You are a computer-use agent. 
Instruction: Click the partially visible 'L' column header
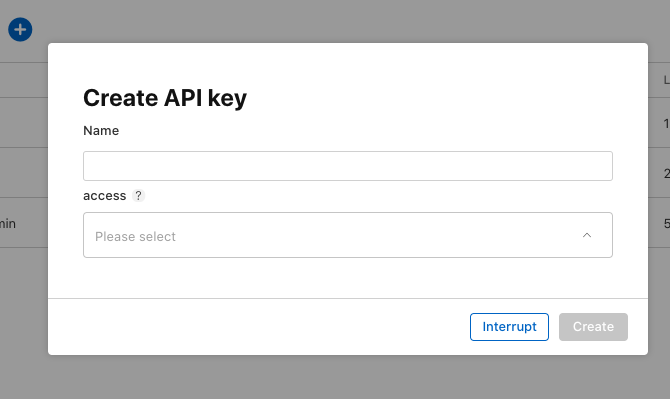pos(667,80)
